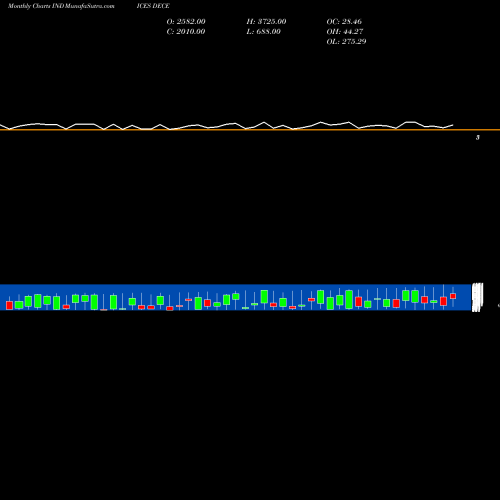Click the low price value L: 688.00
Image resolution: width=500 pixels, height=500 pixels.
(263, 32)
